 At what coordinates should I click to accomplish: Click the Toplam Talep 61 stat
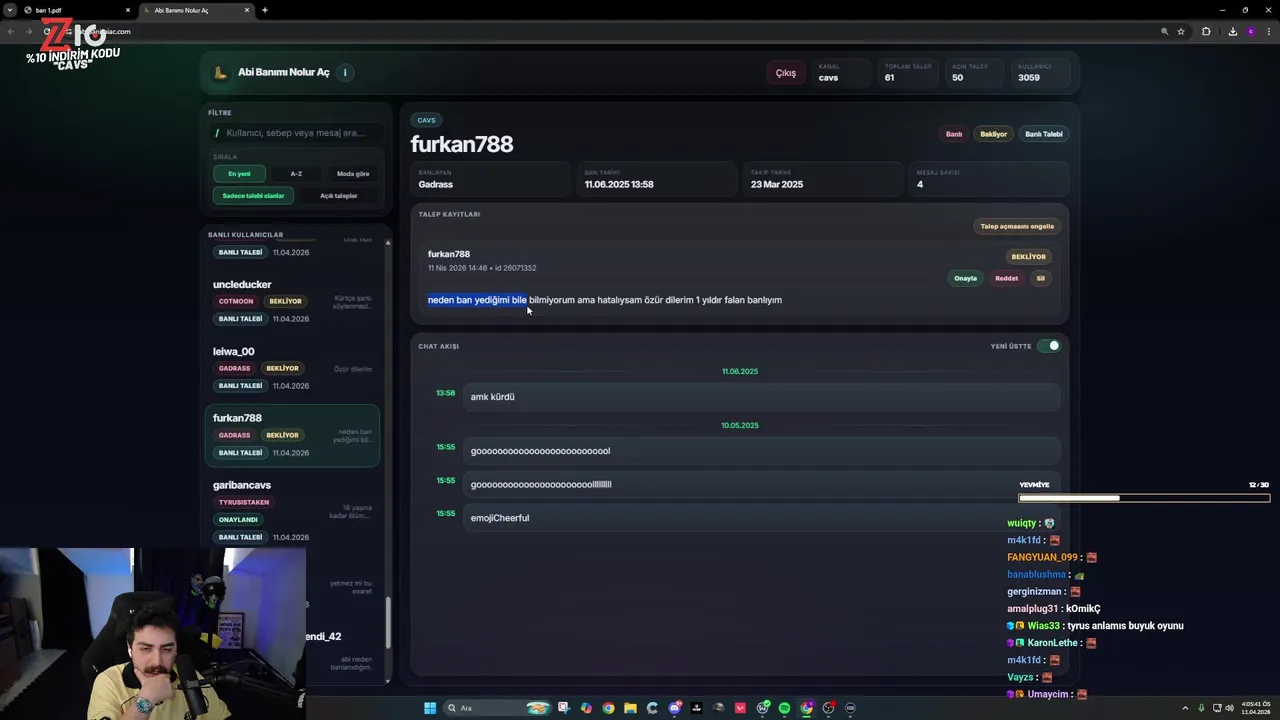click(x=908, y=73)
